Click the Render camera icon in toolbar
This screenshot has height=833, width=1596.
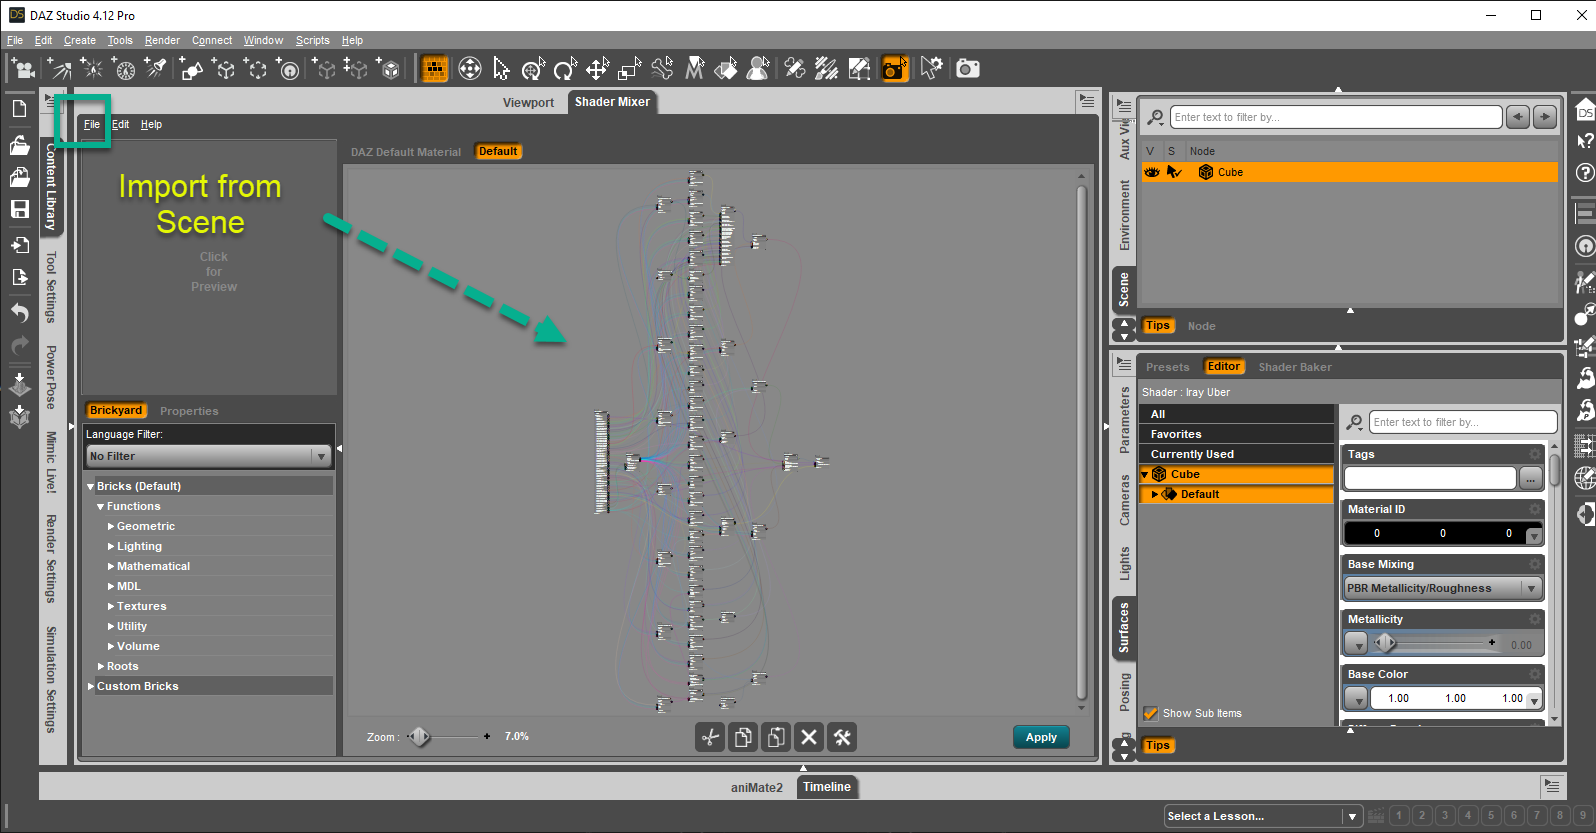[x=967, y=68]
